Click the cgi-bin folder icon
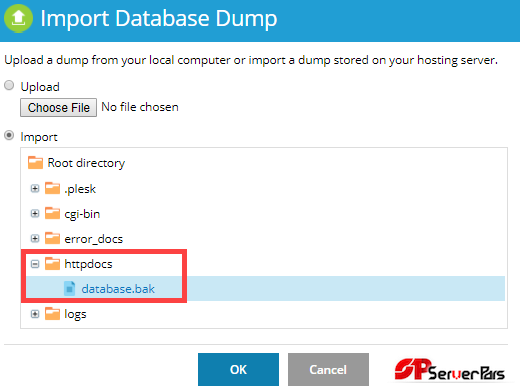This screenshot has height=389, width=520. click(x=52, y=213)
